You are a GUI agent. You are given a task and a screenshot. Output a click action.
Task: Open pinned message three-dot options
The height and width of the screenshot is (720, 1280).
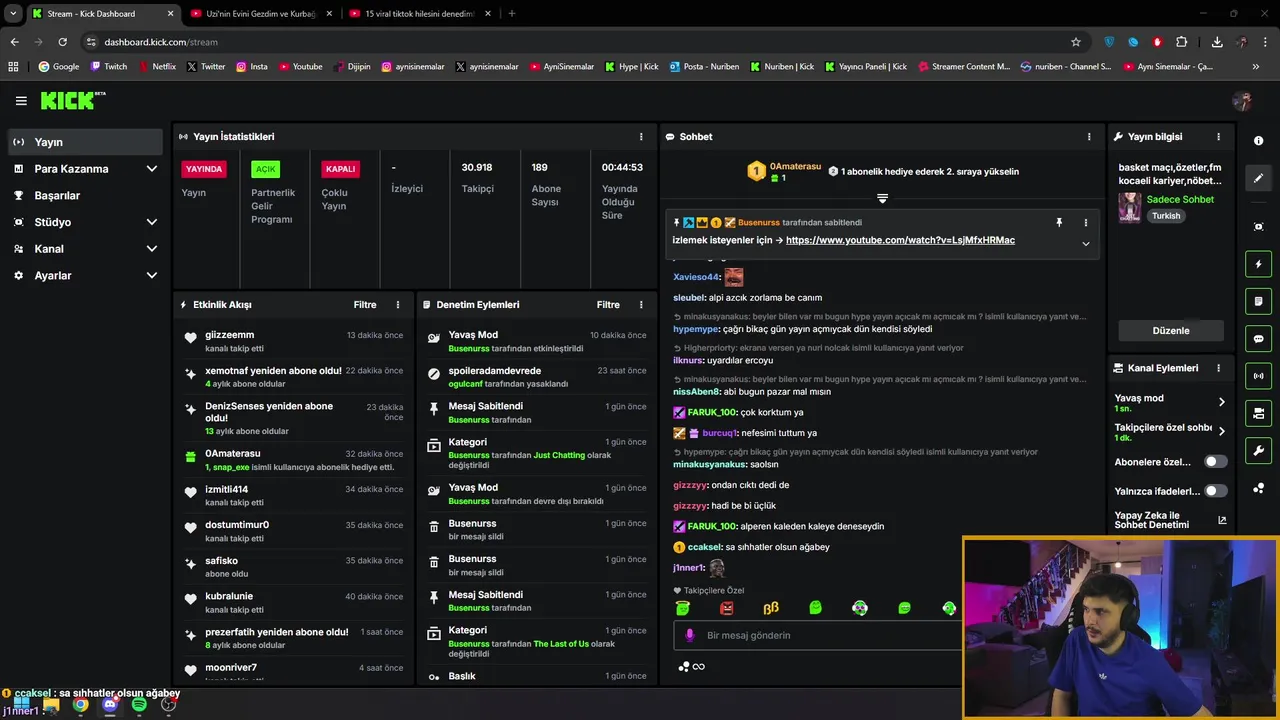[1086, 223]
